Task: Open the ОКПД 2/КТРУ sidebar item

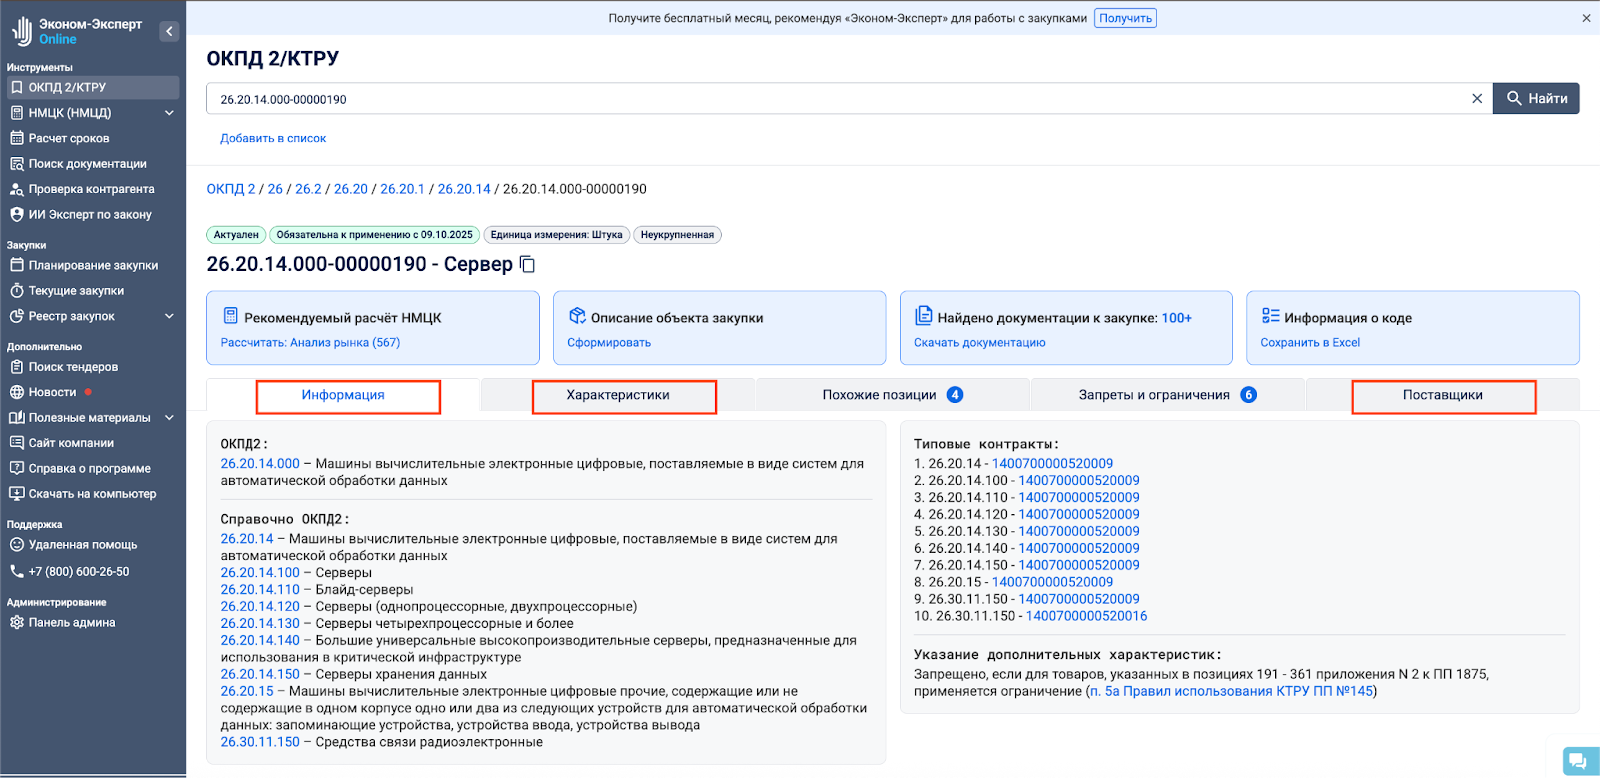Action: click(93, 87)
